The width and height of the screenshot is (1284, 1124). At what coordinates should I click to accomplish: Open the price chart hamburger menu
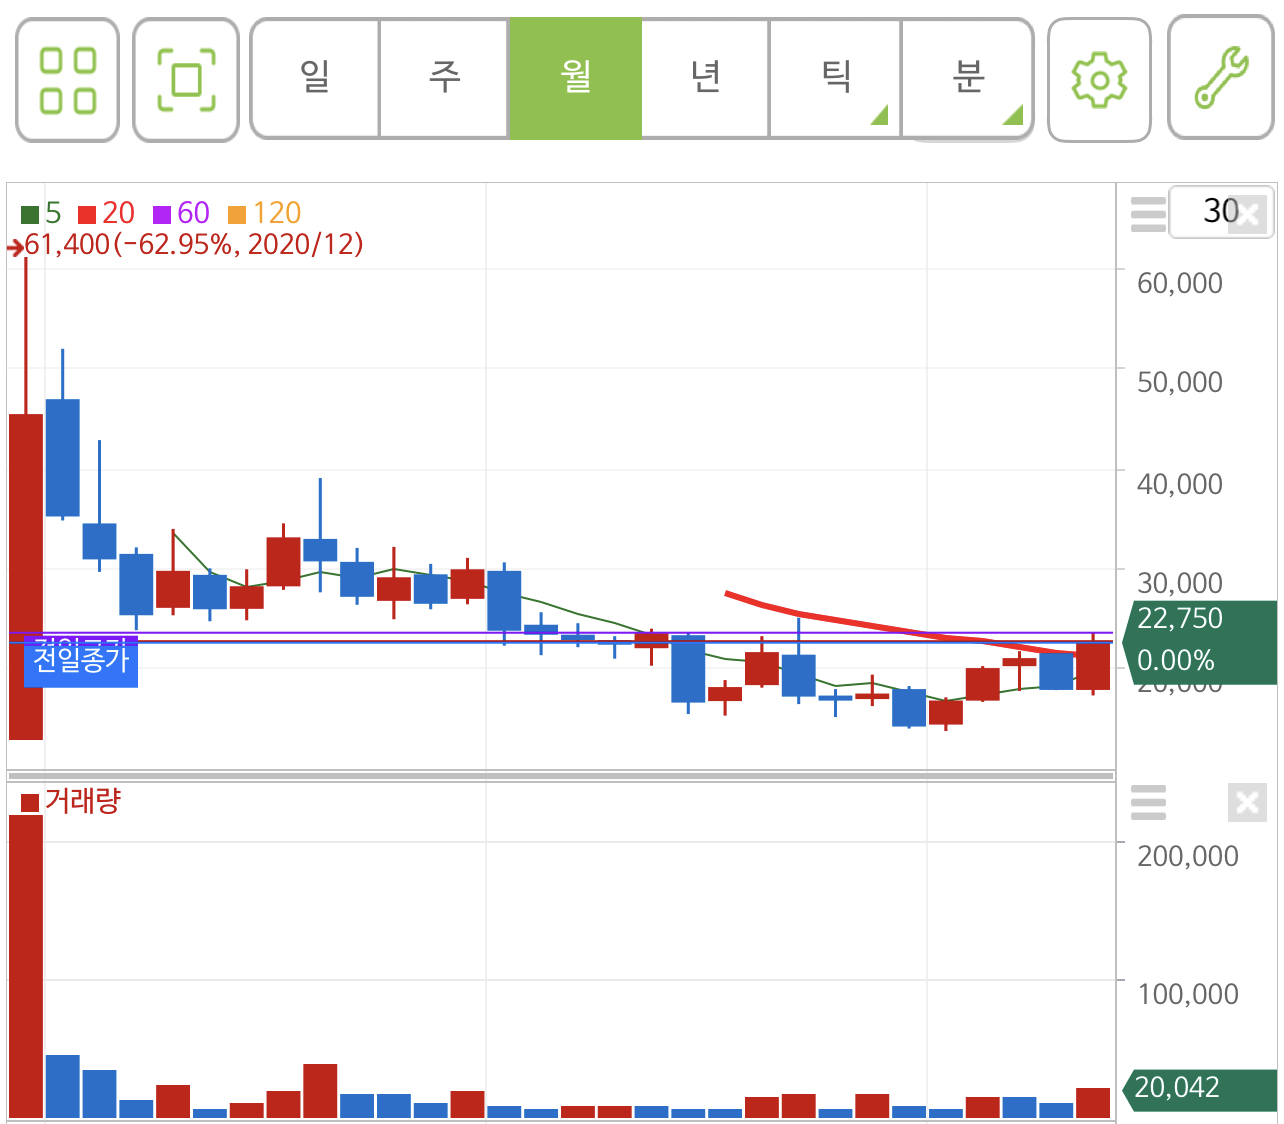[x=1148, y=214]
